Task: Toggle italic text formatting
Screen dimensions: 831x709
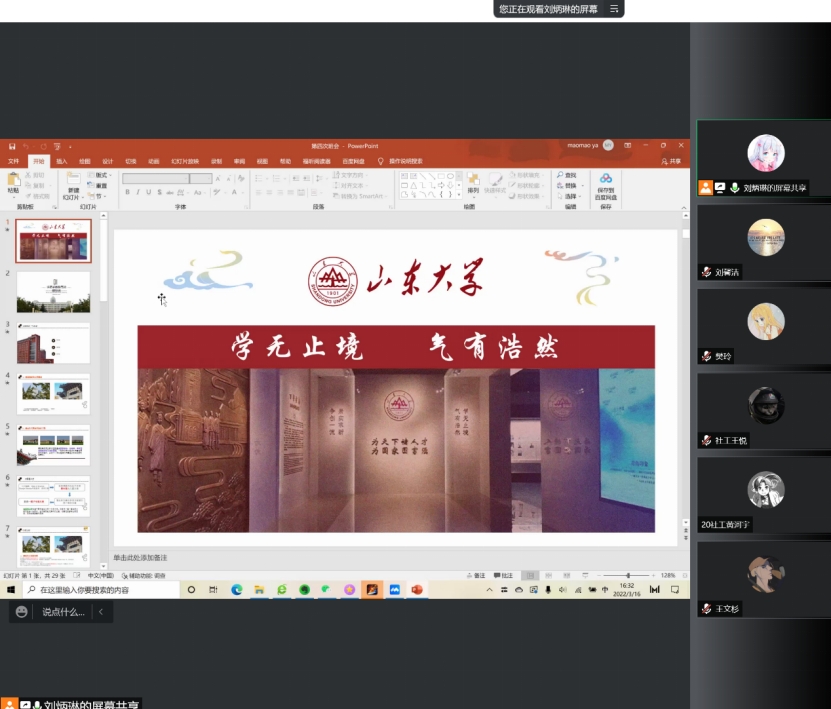Action: [x=137, y=192]
